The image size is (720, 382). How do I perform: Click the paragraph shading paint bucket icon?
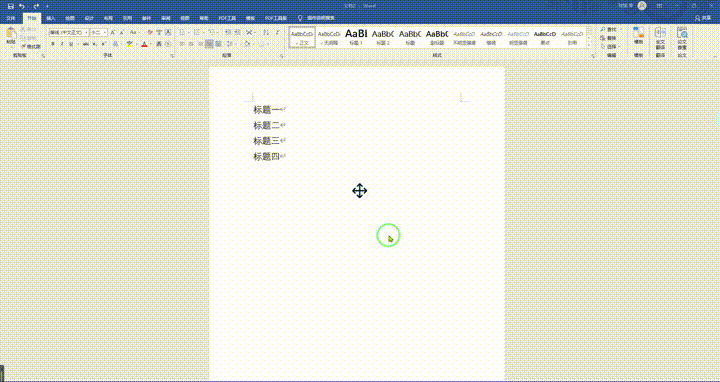pyautogui.click(x=247, y=44)
